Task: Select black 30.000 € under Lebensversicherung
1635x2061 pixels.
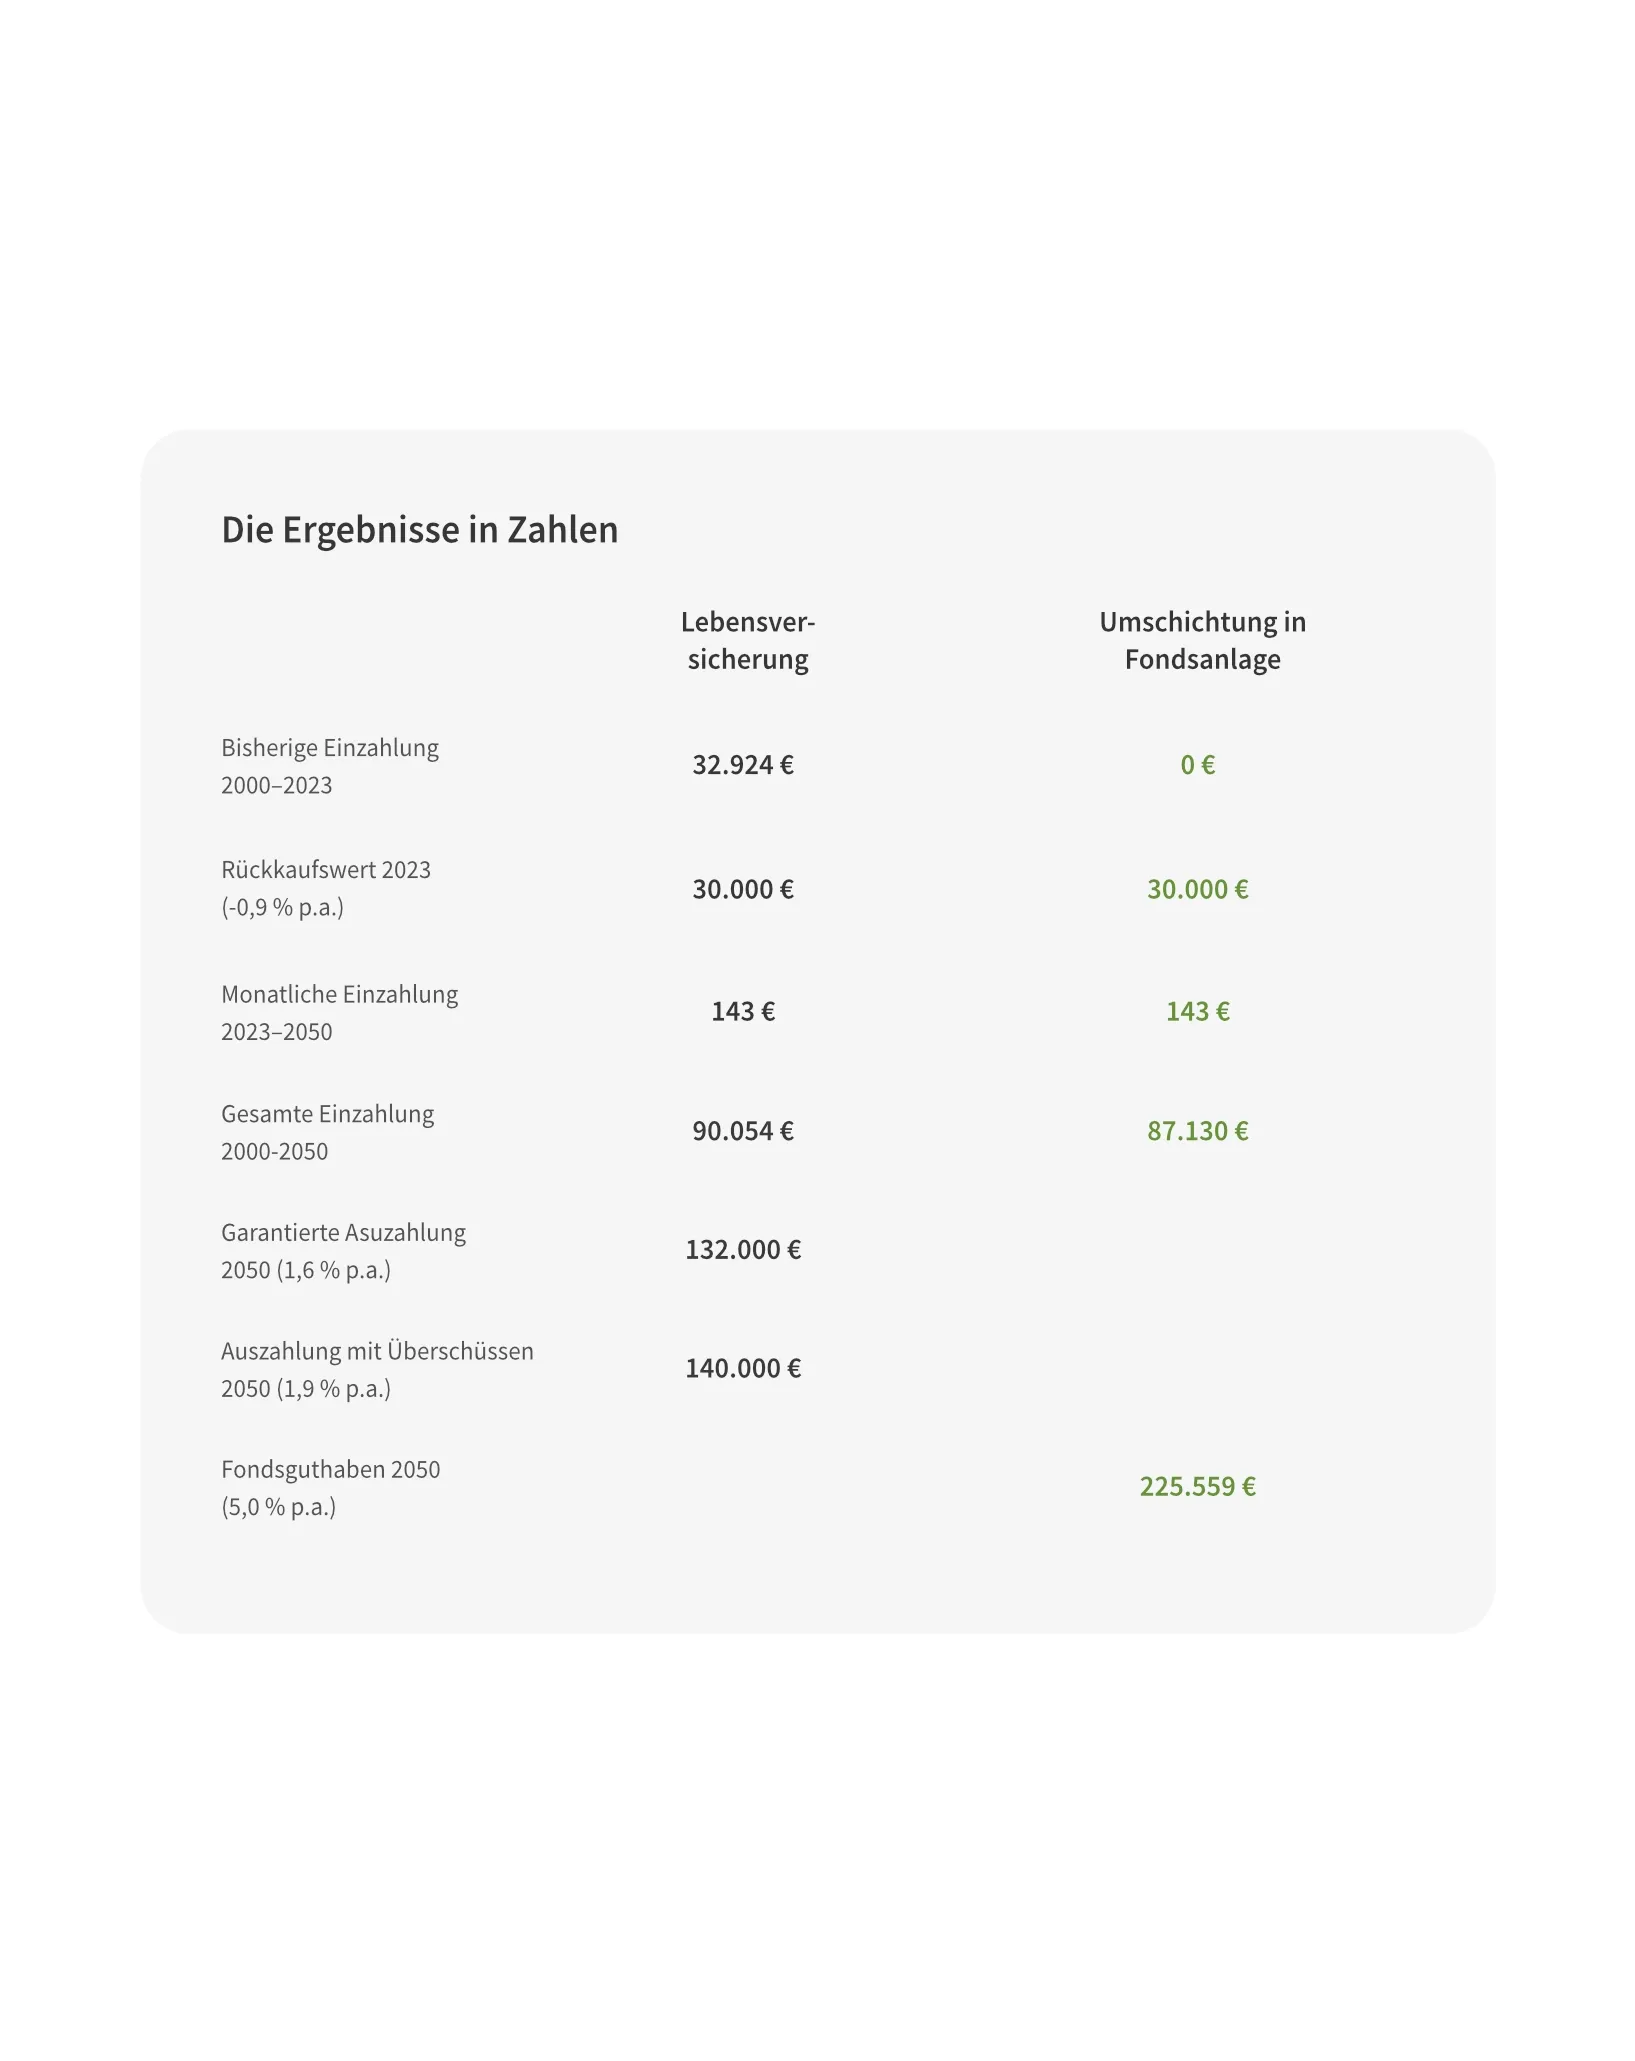Action: pos(743,889)
